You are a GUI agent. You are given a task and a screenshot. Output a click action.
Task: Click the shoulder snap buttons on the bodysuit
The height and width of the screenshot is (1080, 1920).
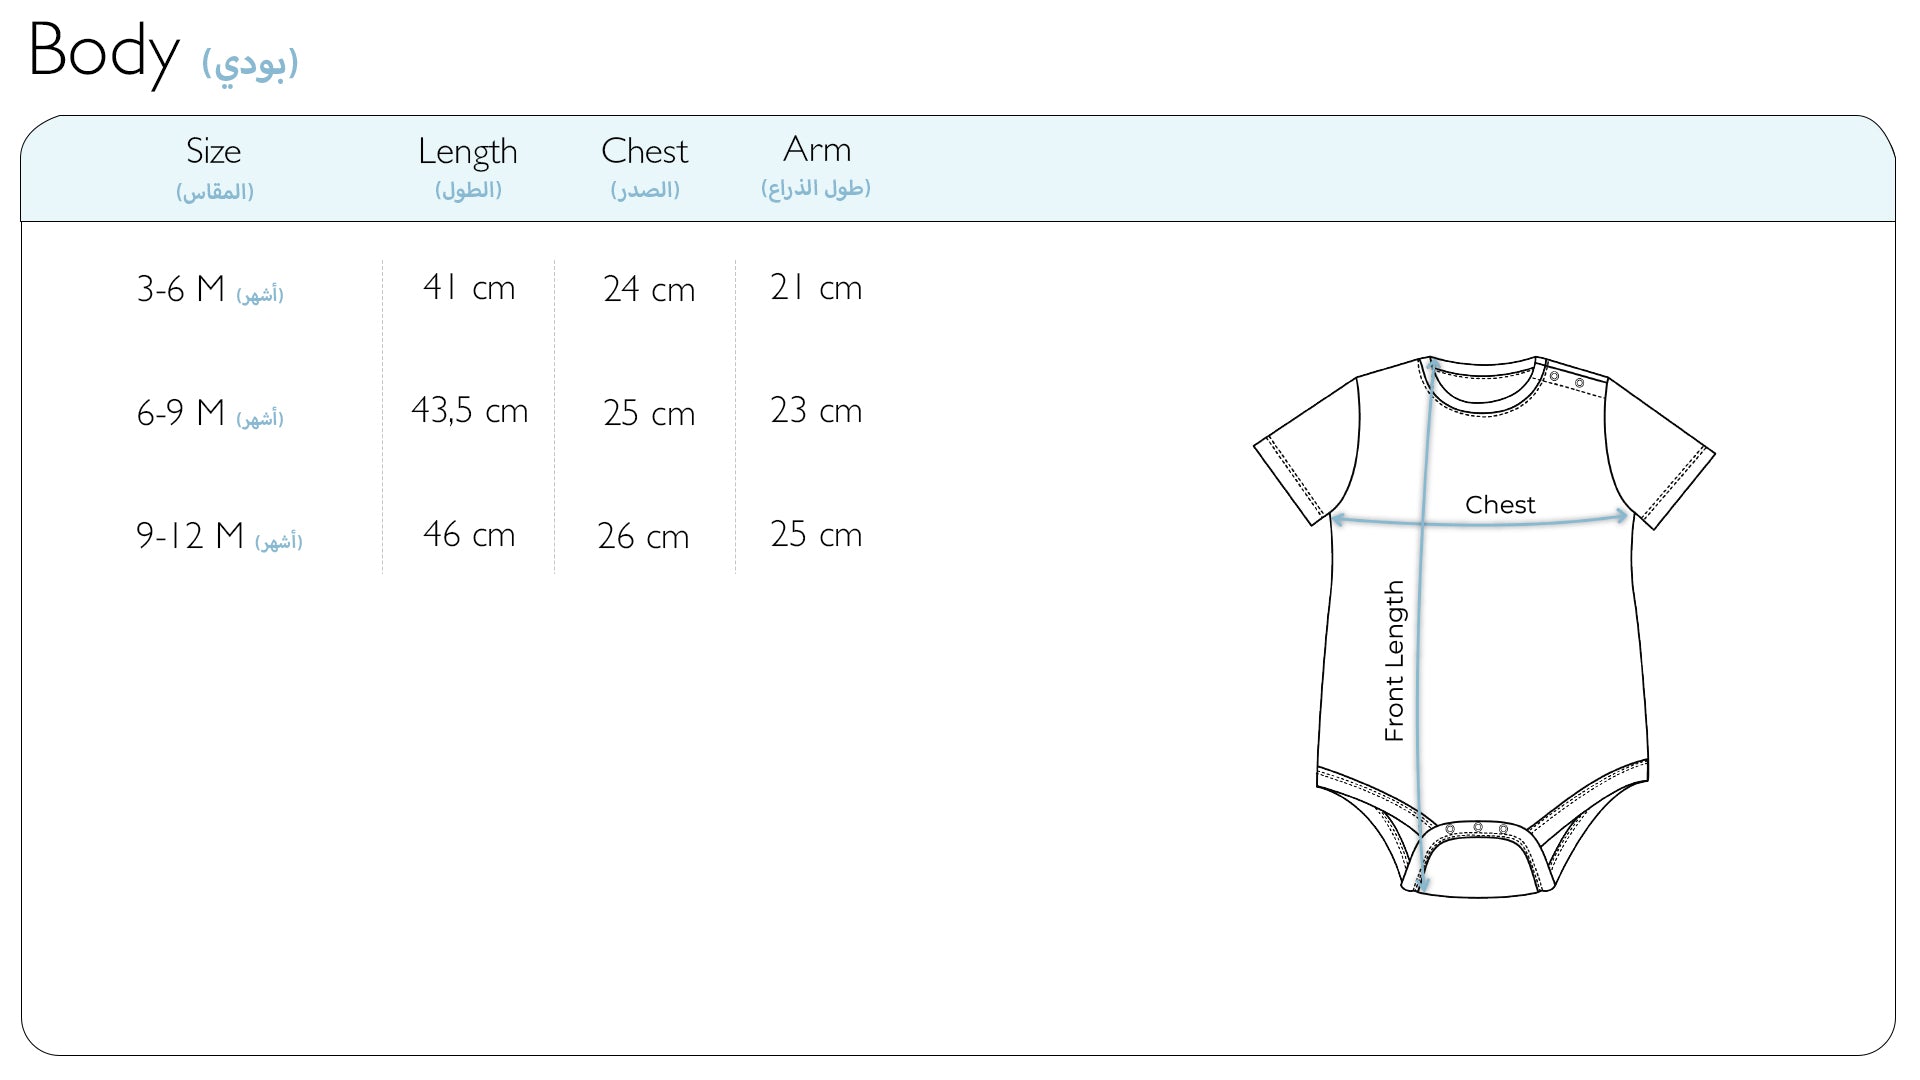(1567, 380)
